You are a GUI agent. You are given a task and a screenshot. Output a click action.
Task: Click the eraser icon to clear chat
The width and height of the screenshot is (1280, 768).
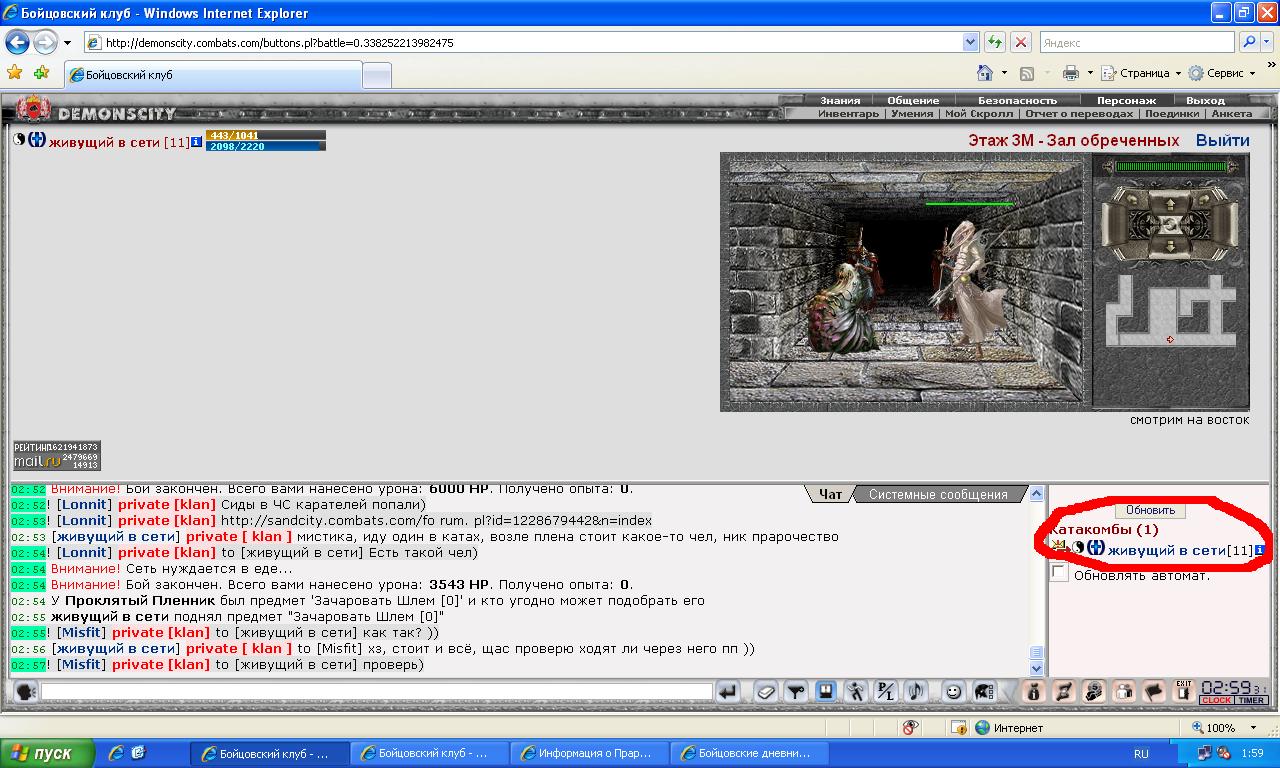pyautogui.click(x=765, y=691)
